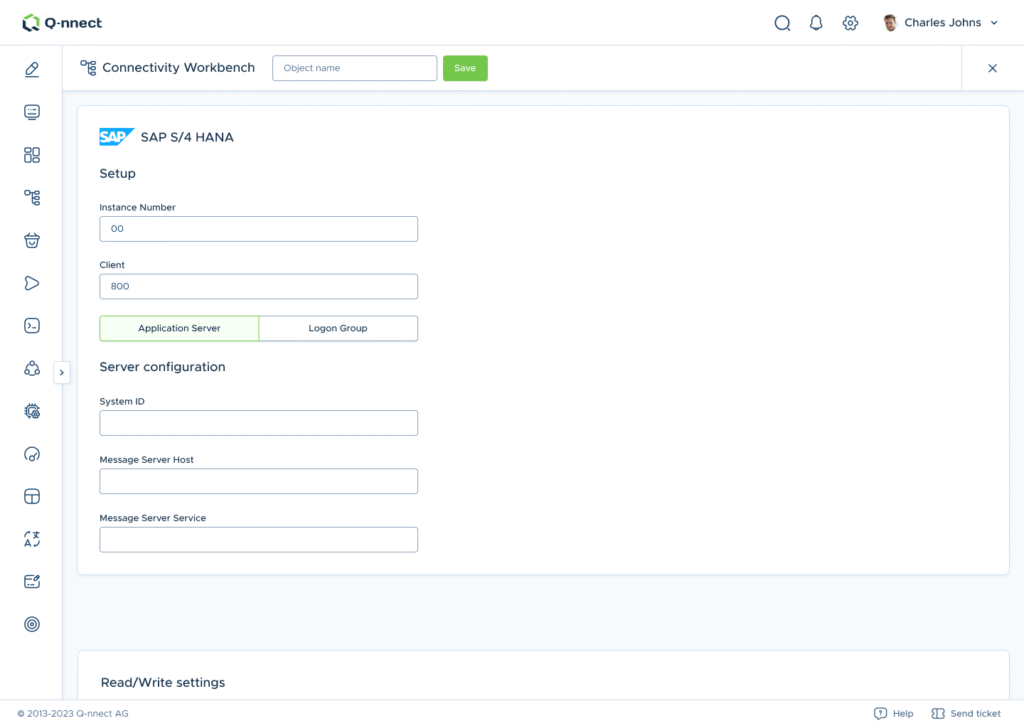Click the Help speech bubble icon

tap(880, 714)
